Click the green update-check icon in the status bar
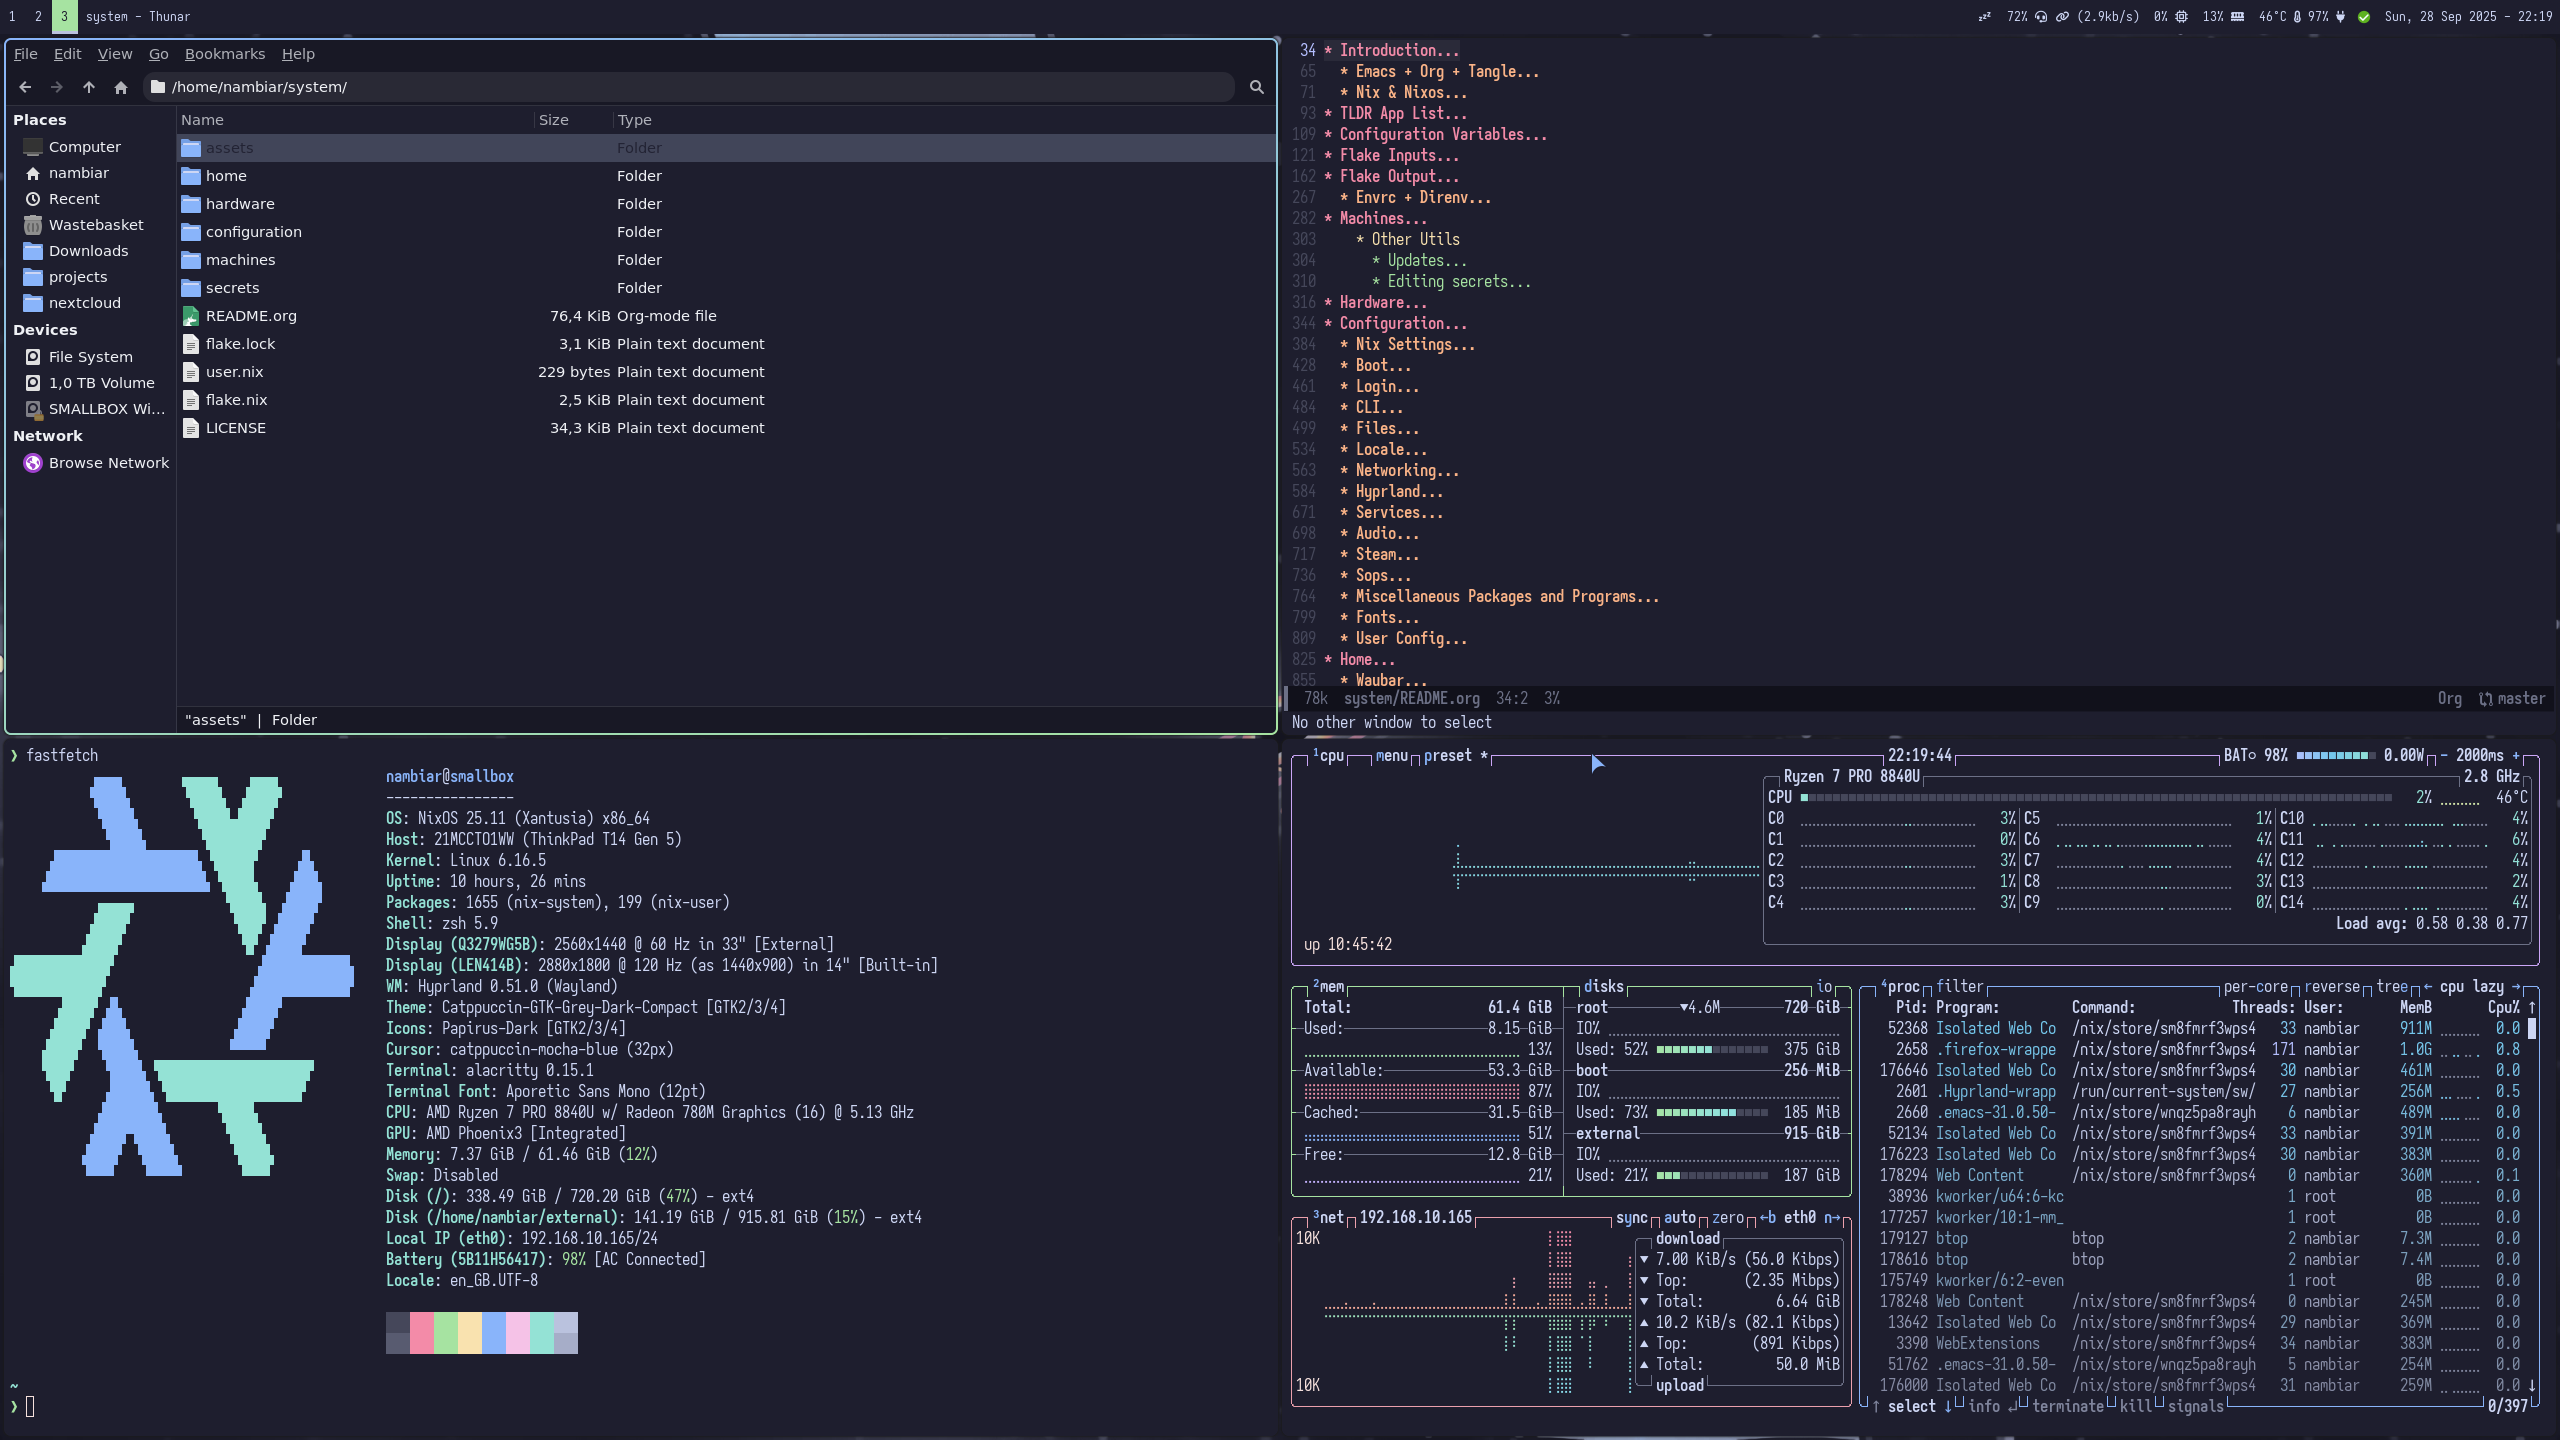This screenshot has width=2560, height=1440. pyautogui.click(x=2364, y=17)
